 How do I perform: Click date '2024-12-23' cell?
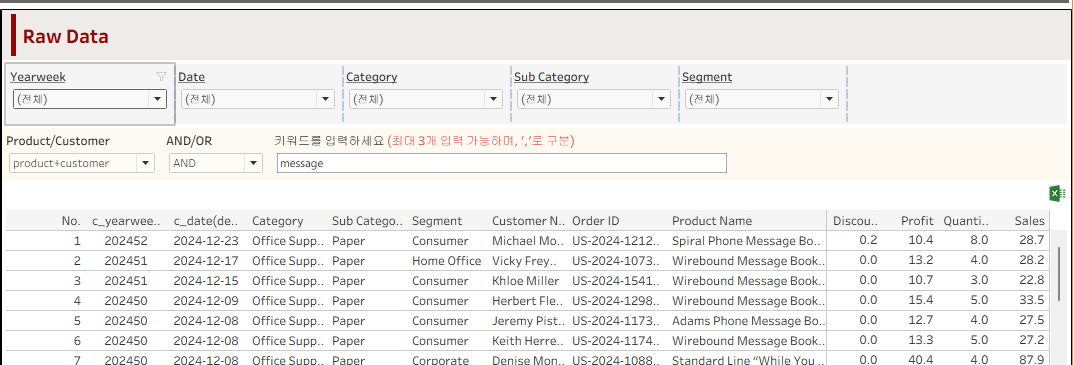(x=205, y=241)
